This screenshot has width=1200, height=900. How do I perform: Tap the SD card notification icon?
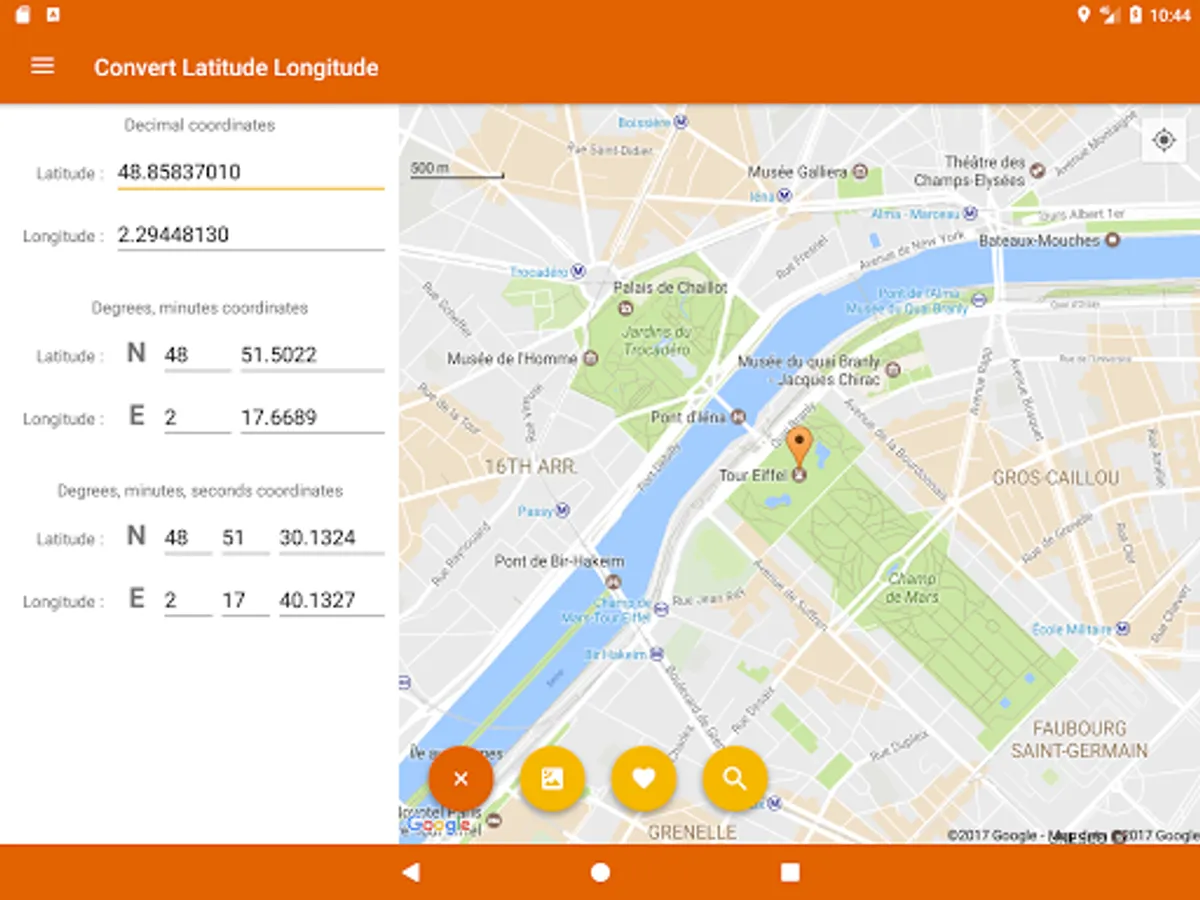point(23,15)
